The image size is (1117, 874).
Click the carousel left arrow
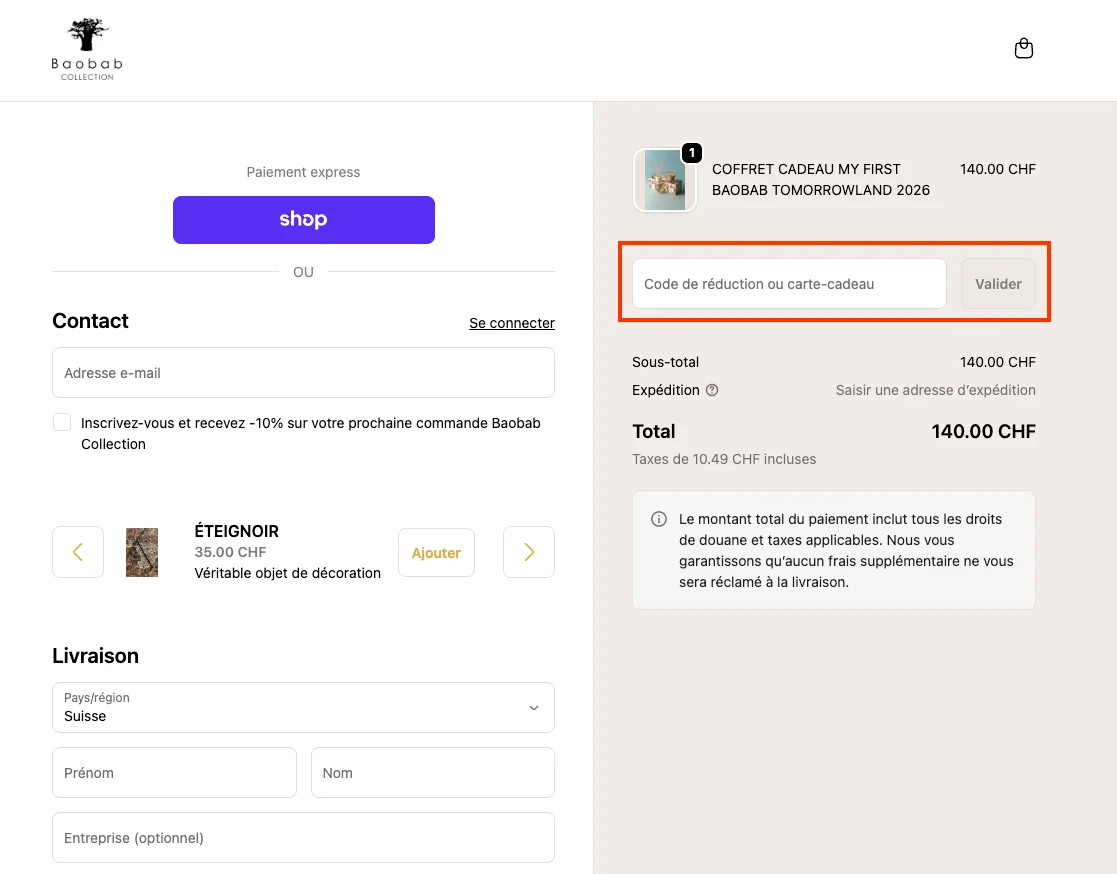(x=77, y=552)
